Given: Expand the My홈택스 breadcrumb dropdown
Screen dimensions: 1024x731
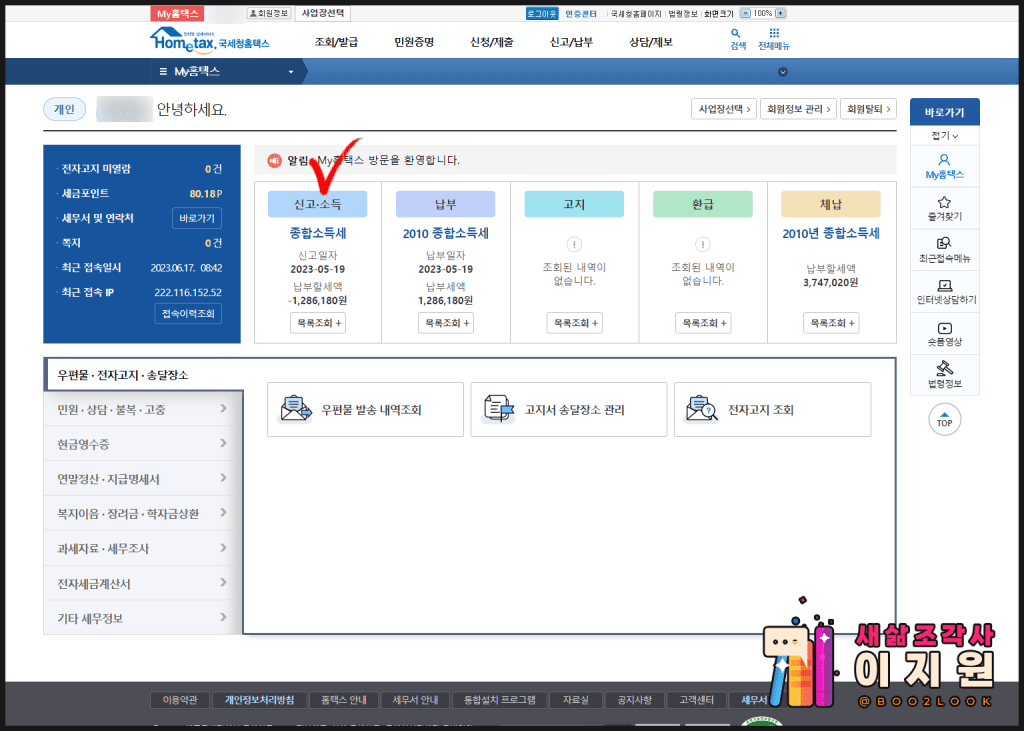Looking at the screenshot, I should point(291,72).
